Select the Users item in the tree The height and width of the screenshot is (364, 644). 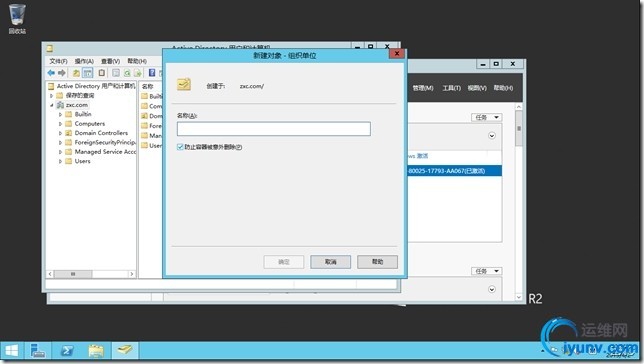click(x=83, y=161)
